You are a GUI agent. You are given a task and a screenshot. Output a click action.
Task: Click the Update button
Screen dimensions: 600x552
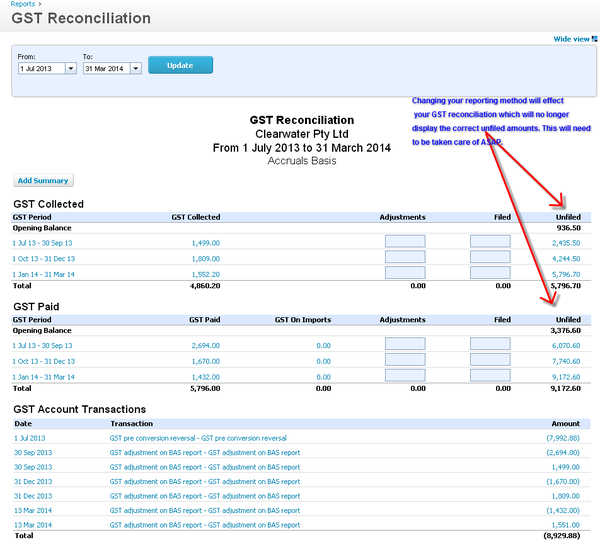(x=180, y=65)
